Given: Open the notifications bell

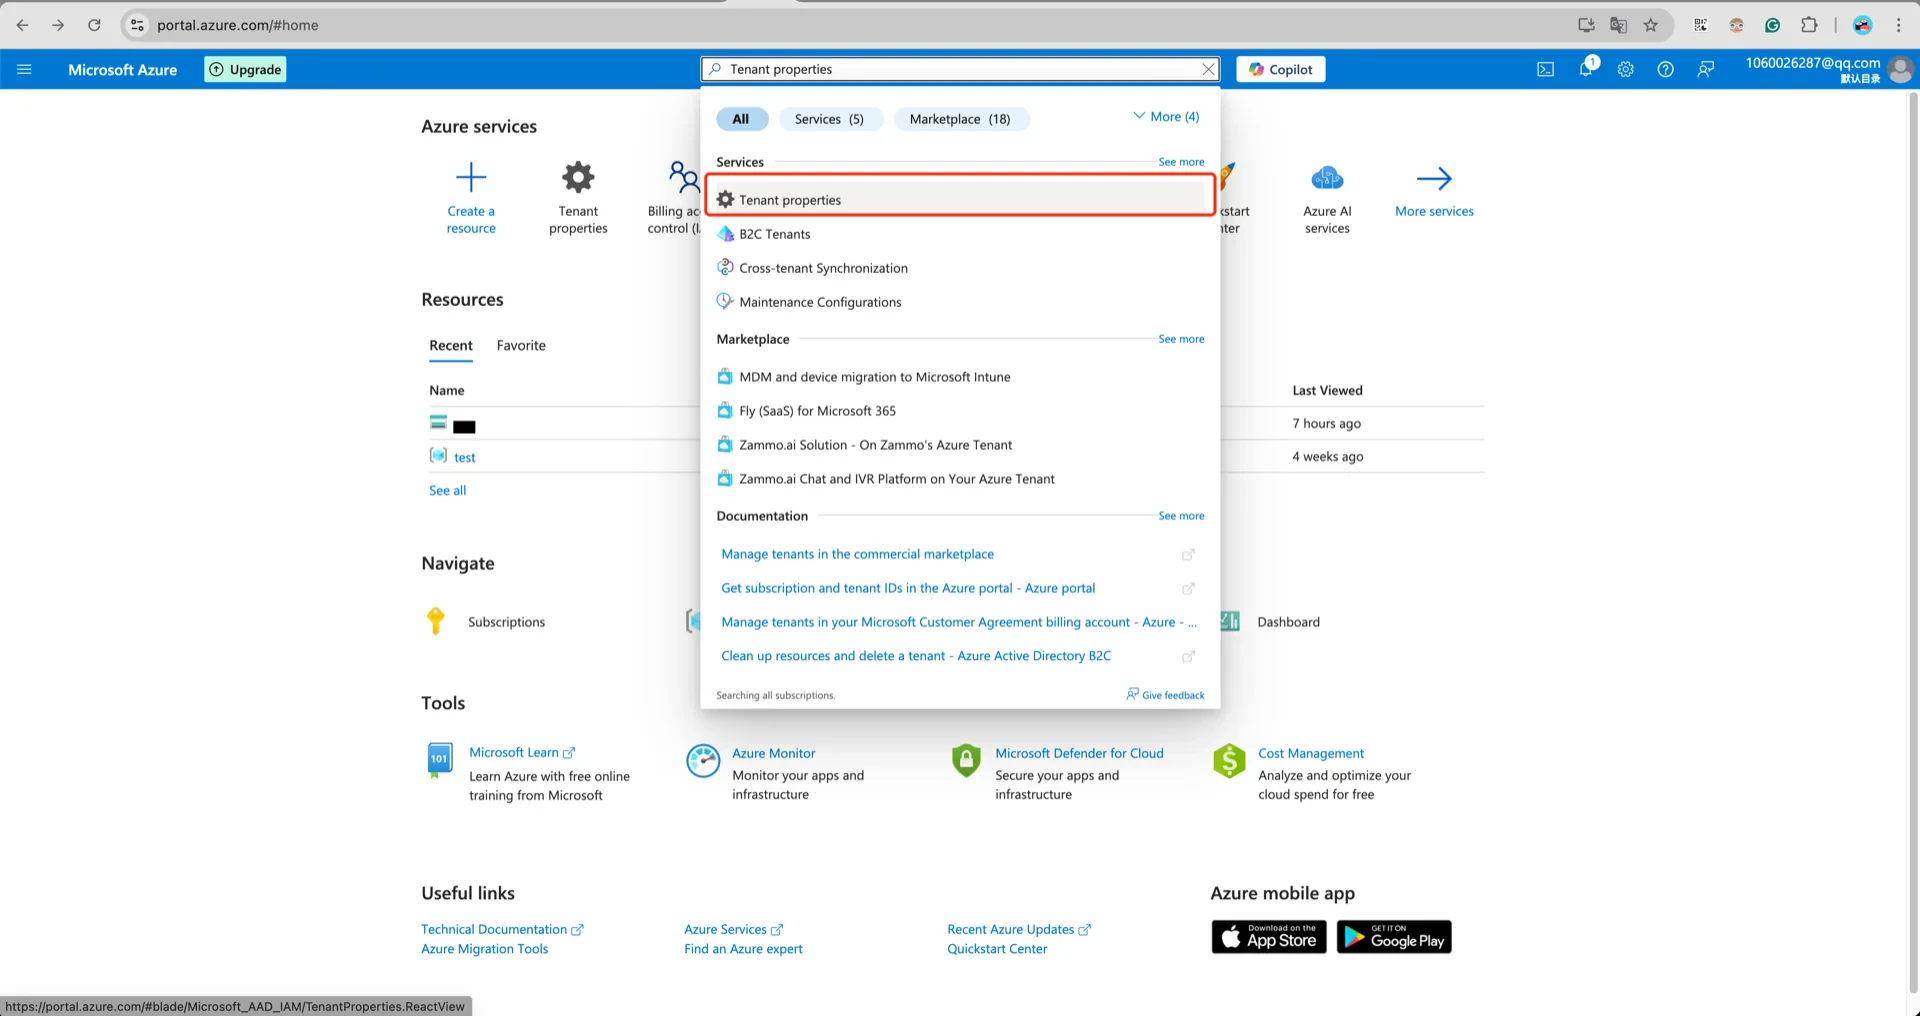Looking at the screenshot, I should (1587, 68).
